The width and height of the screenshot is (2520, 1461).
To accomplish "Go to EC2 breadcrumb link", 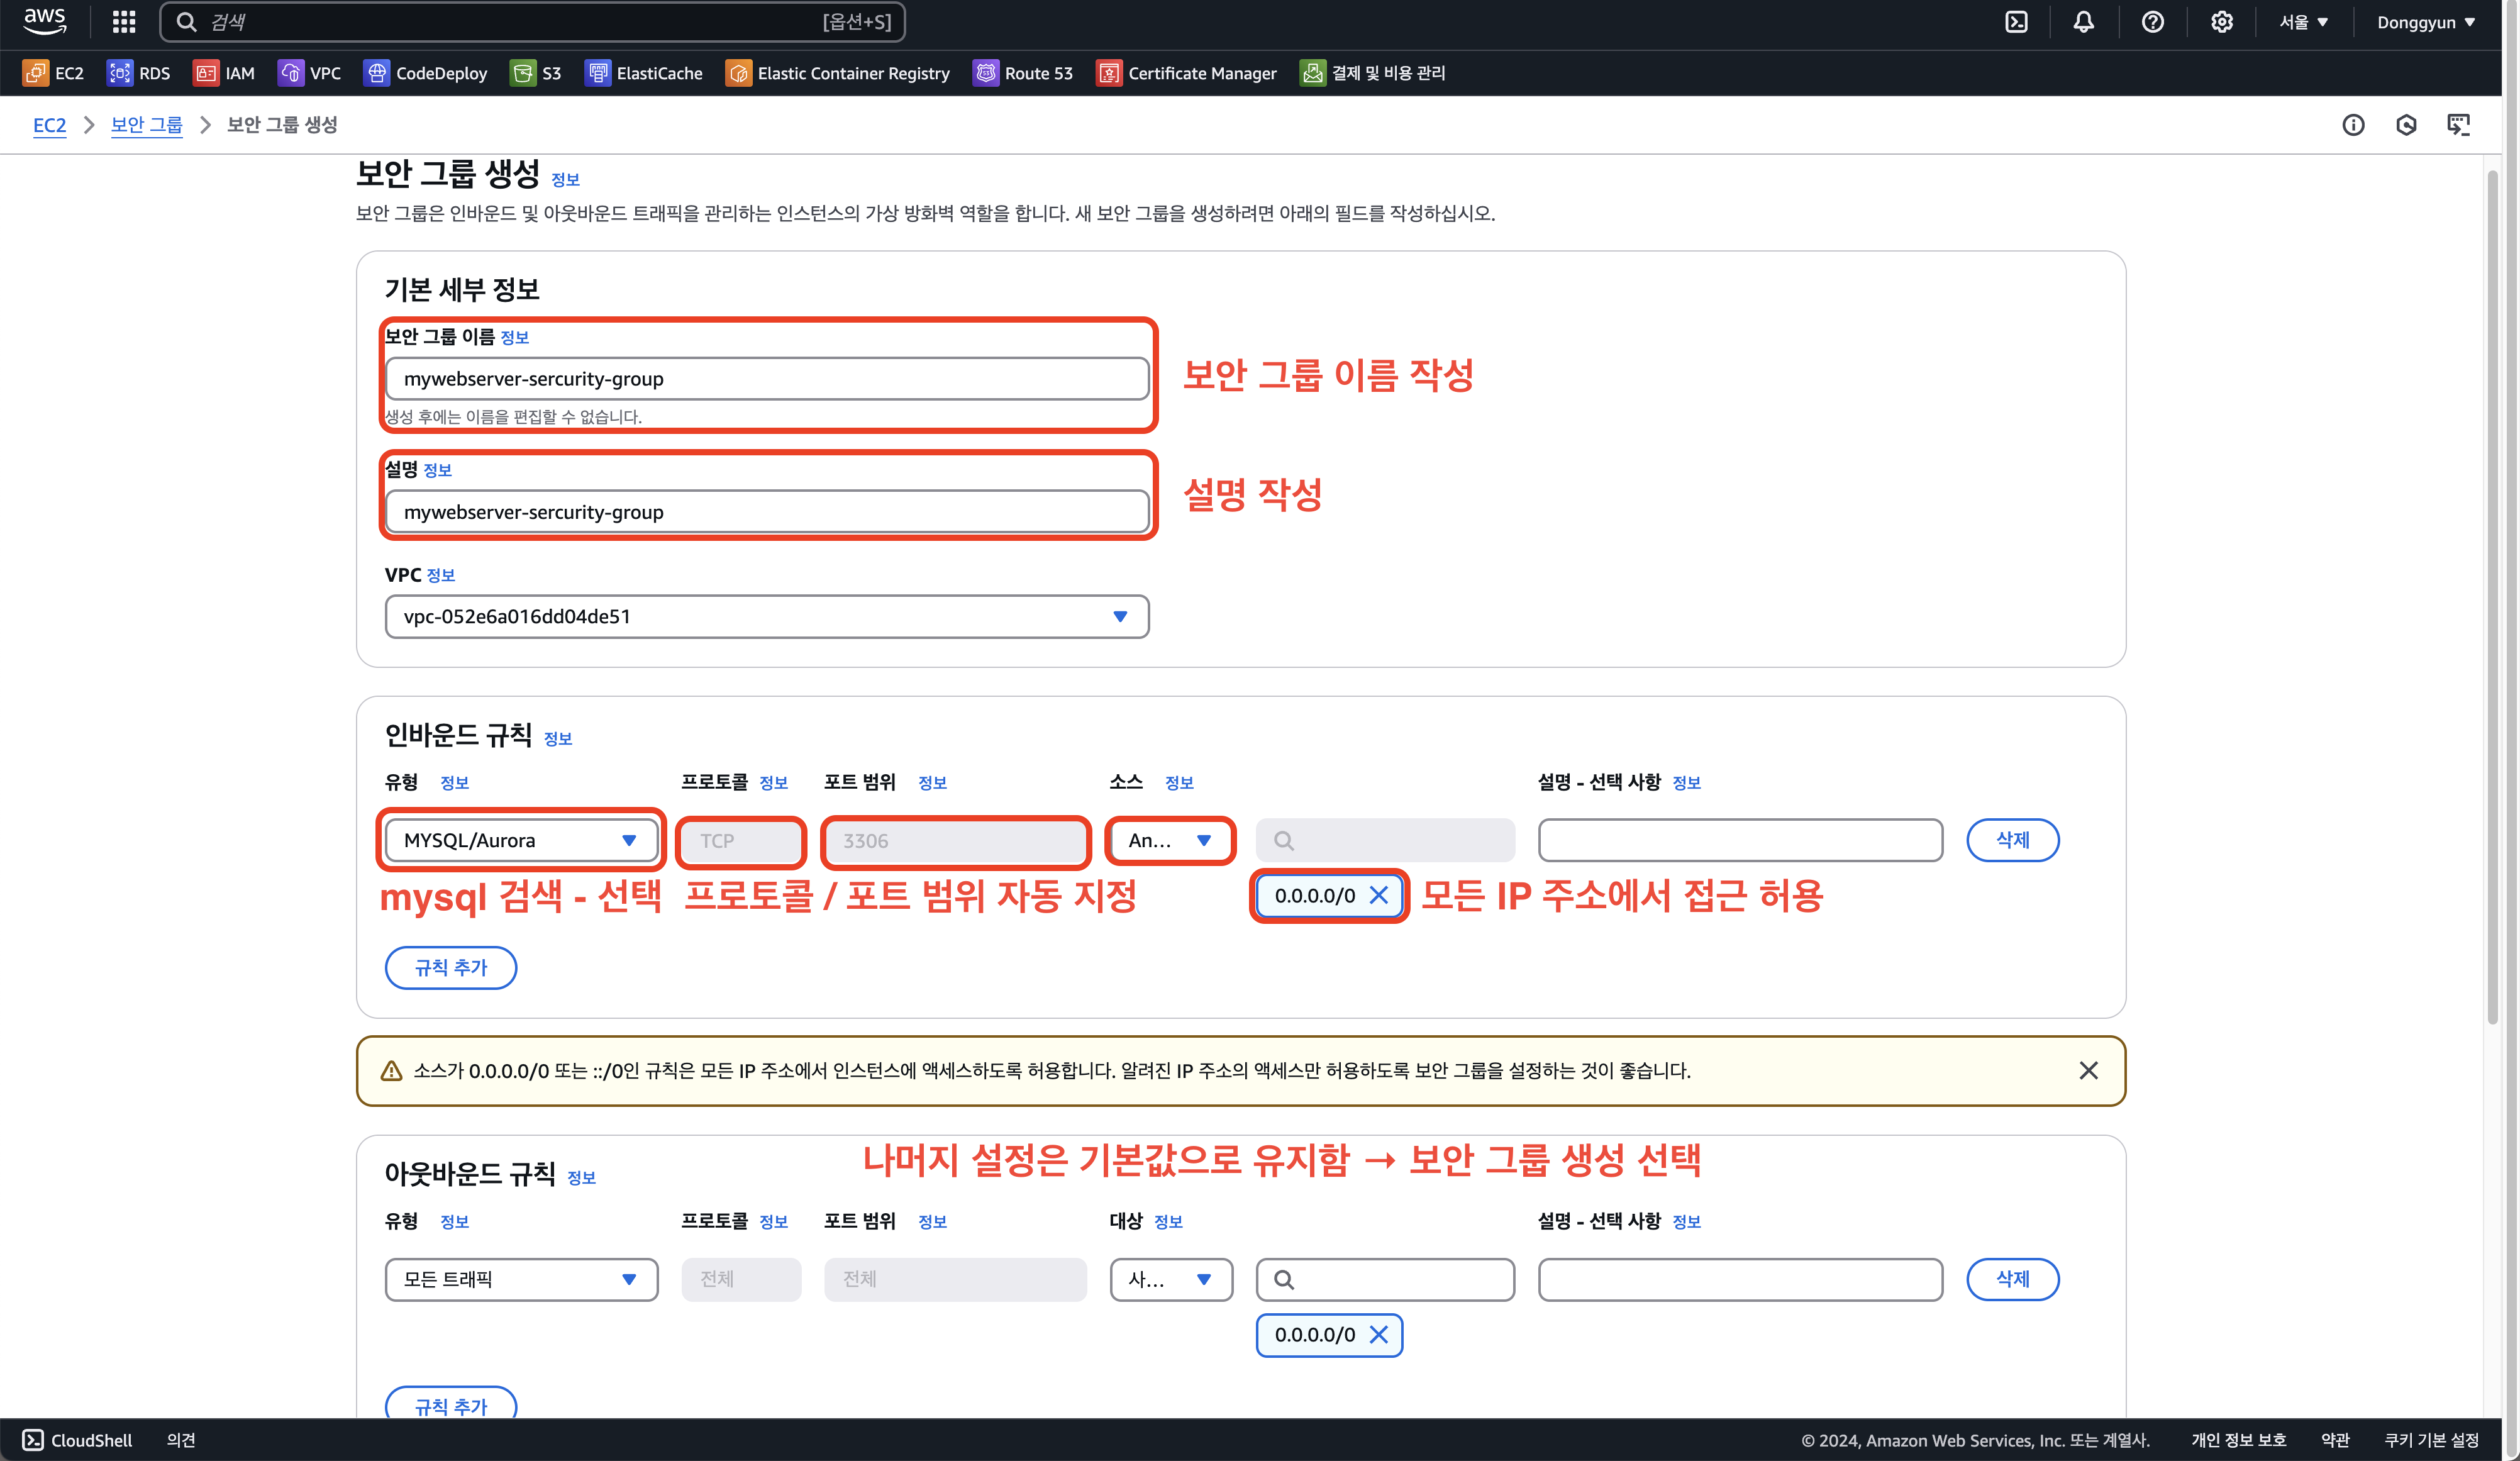I will tap(49, 125).
